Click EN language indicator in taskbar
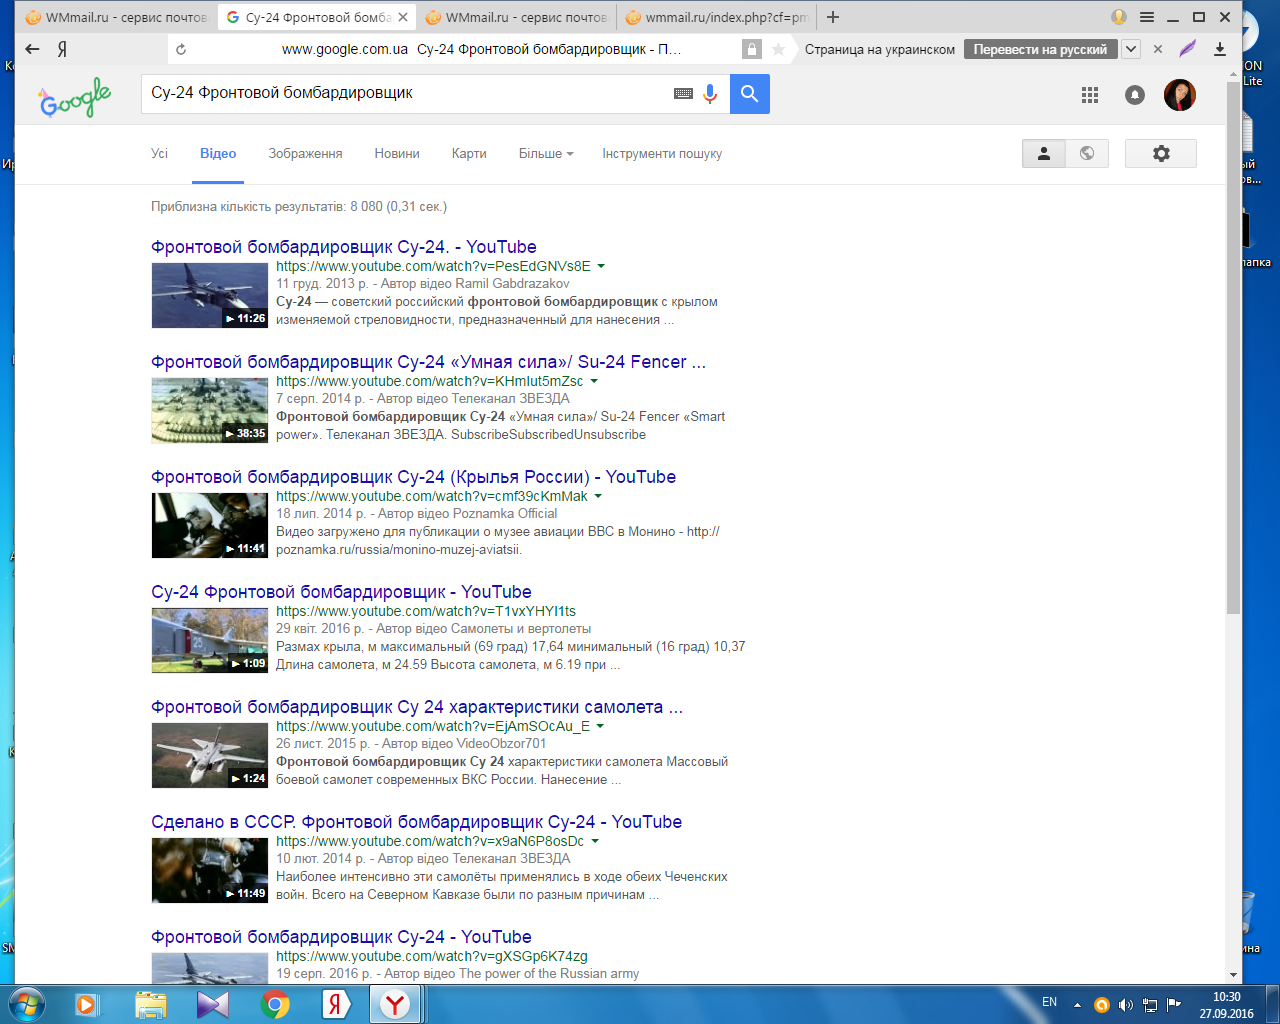This screenshot has width=1280, height=1024. click(1049, 1002)
